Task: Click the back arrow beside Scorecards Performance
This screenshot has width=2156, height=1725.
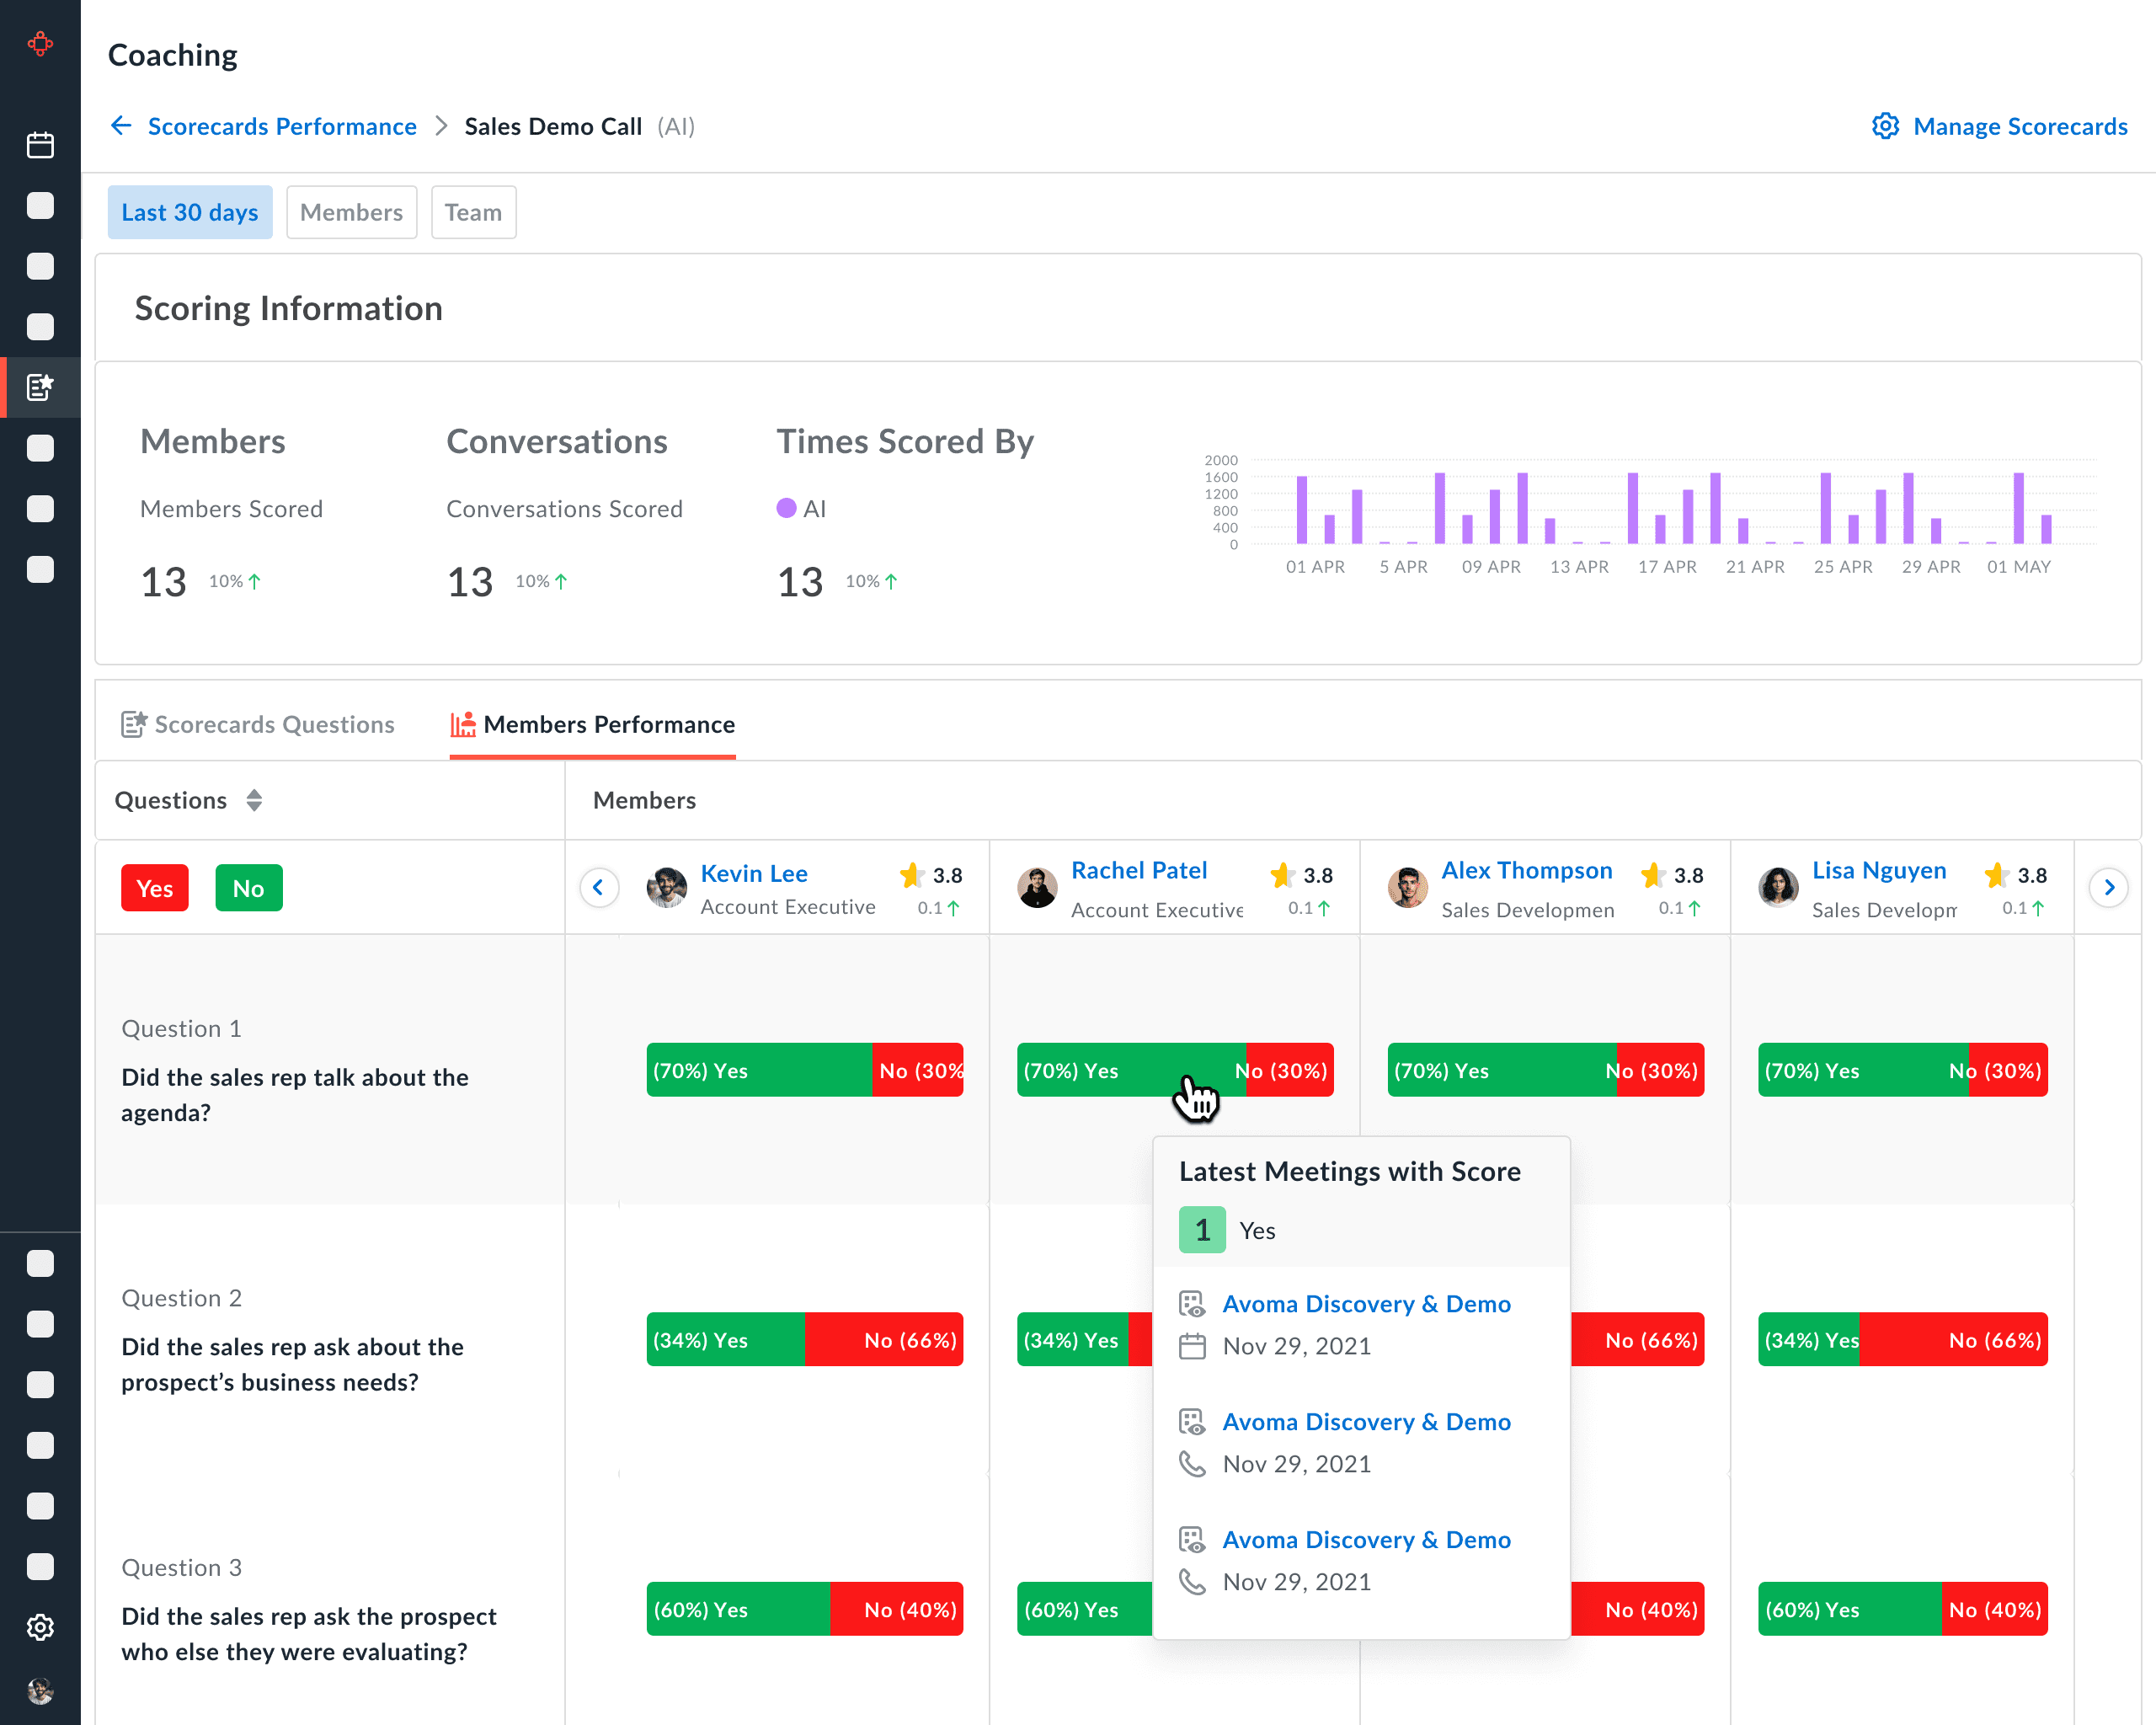Action: pyautogui.click(x=121, y=126)
